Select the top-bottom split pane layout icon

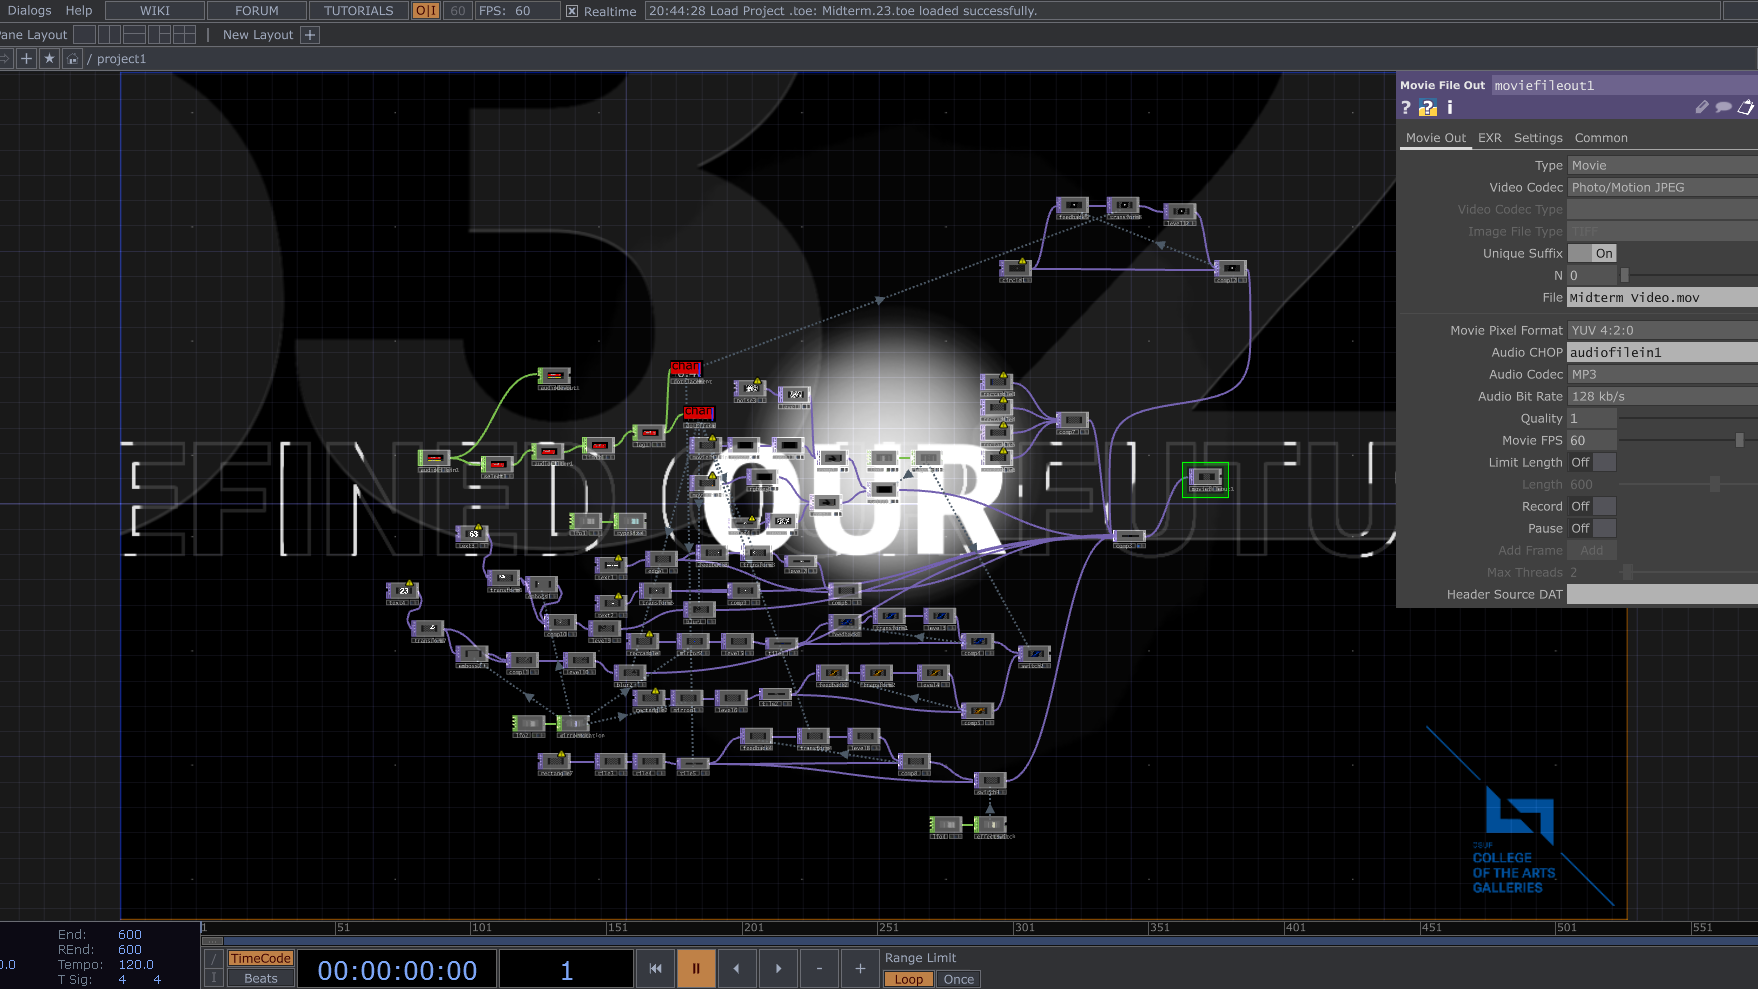(134, 35)
